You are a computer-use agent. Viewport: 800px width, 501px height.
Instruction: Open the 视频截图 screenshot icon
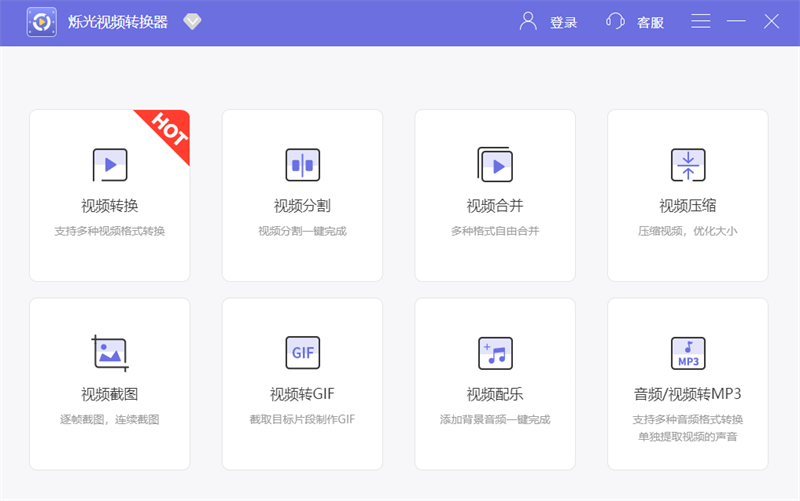pos(109,352)
